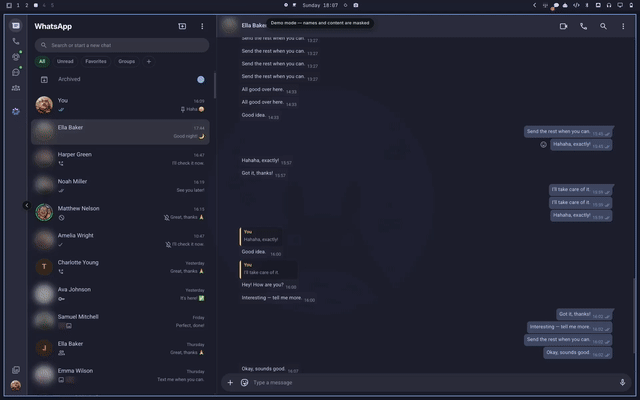
Task: Open the Calls section in left sidebar
Action: [16, 41]
